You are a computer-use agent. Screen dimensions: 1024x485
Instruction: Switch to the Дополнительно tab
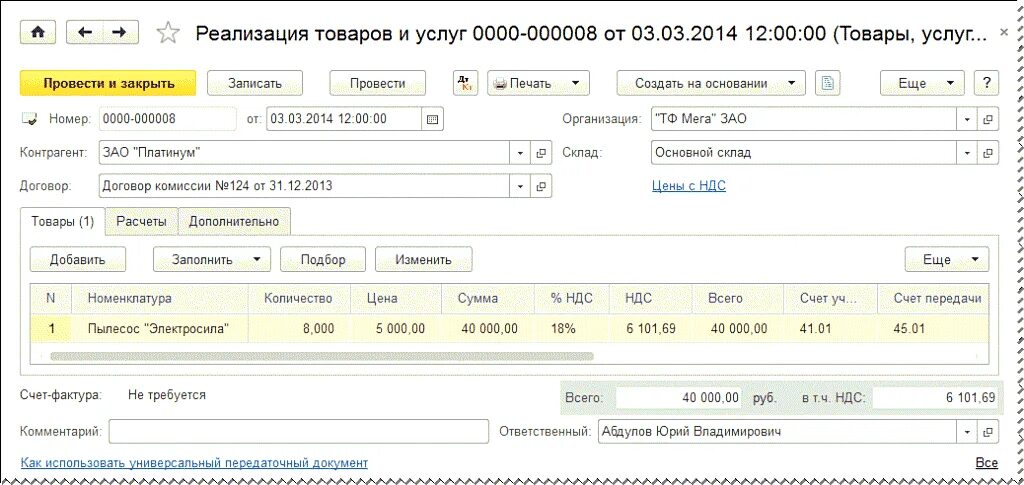tap(234, 221)
